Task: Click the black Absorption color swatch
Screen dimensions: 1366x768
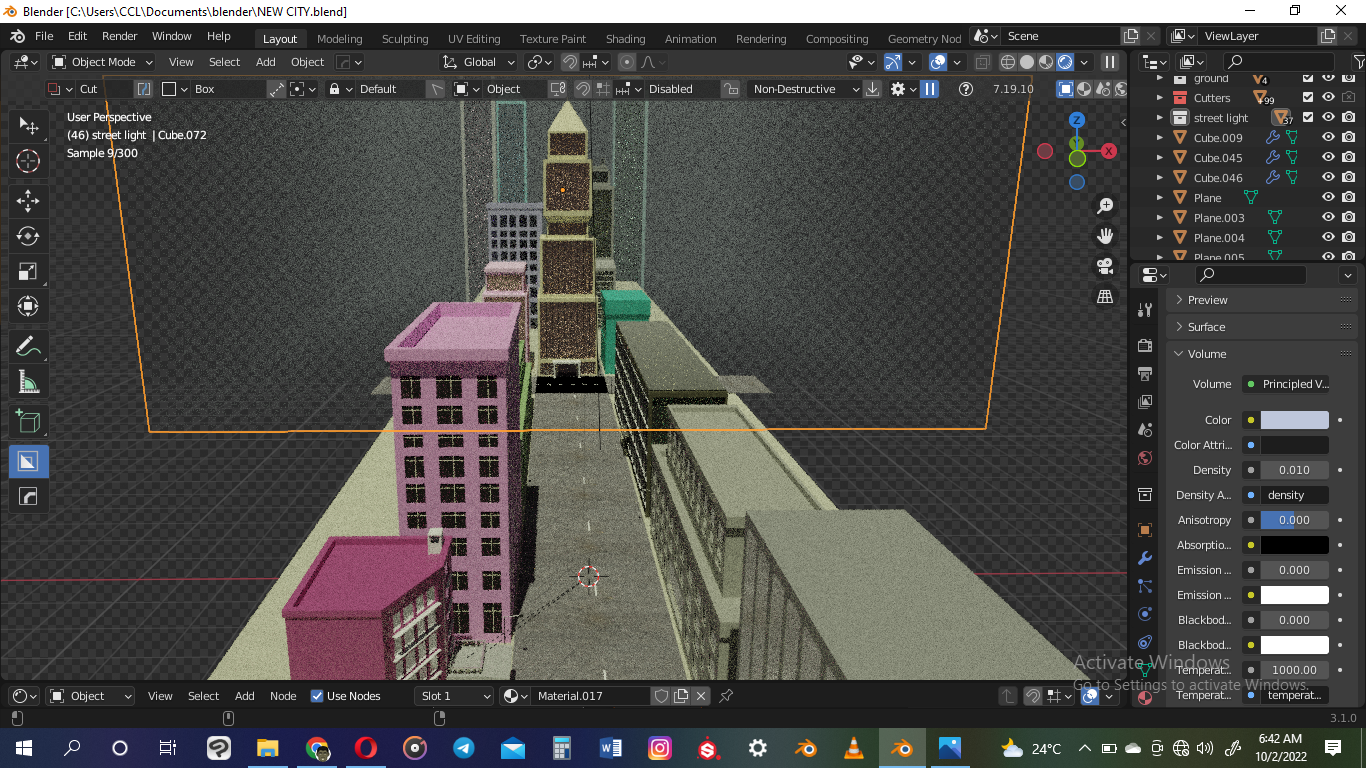Action: [1295, 545]
